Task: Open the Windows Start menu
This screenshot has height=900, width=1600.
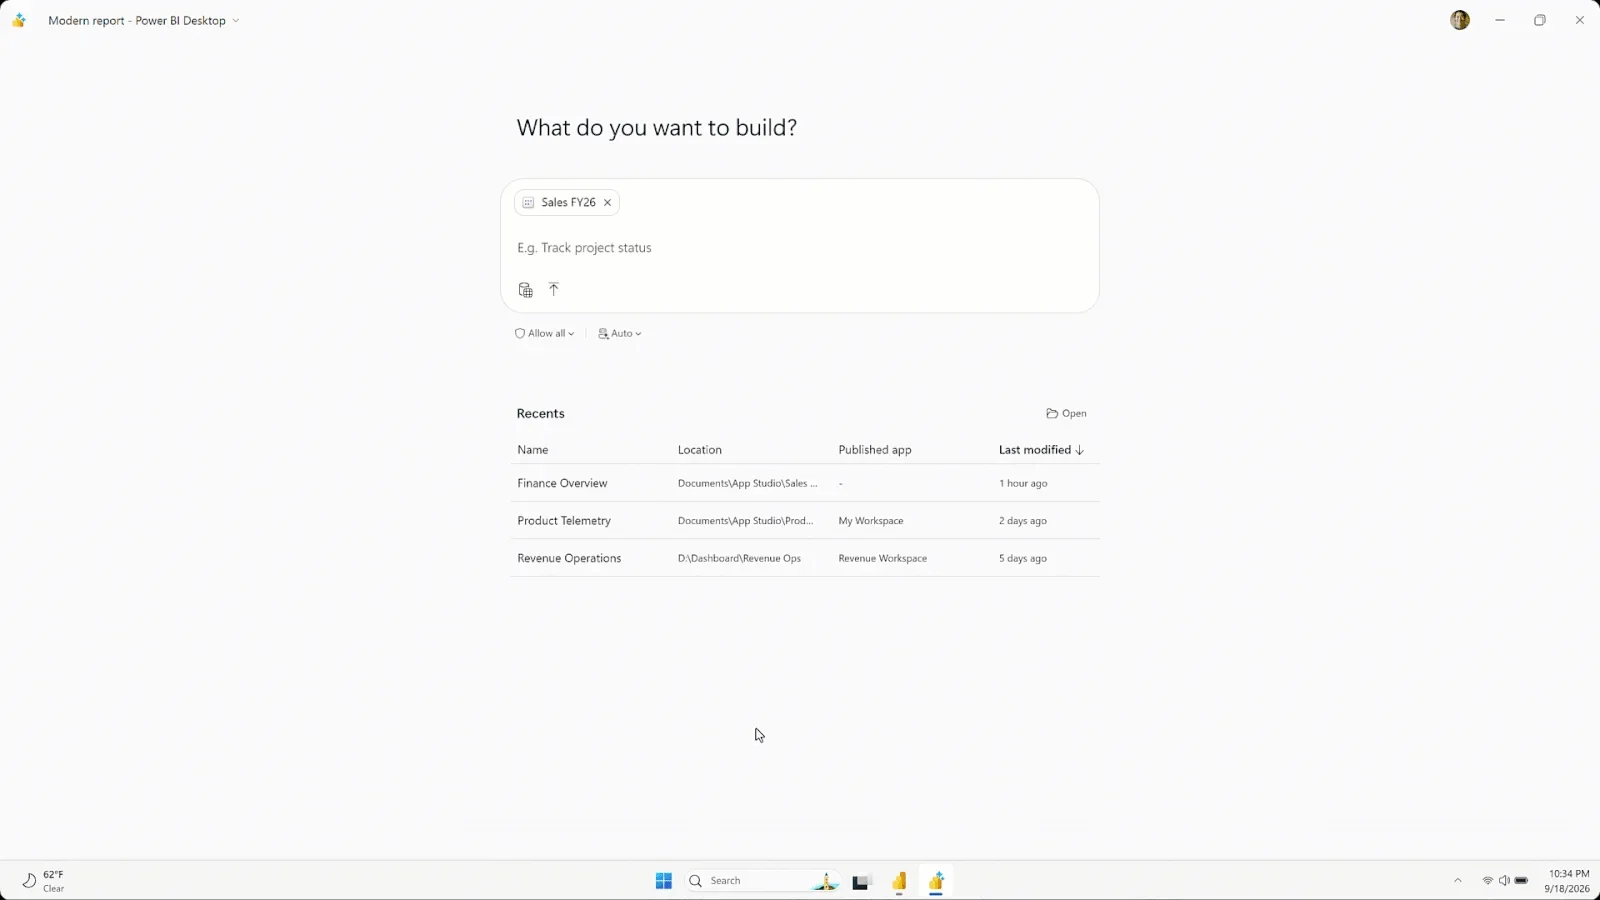Action: pyautogui.click(x=664, y=881)
